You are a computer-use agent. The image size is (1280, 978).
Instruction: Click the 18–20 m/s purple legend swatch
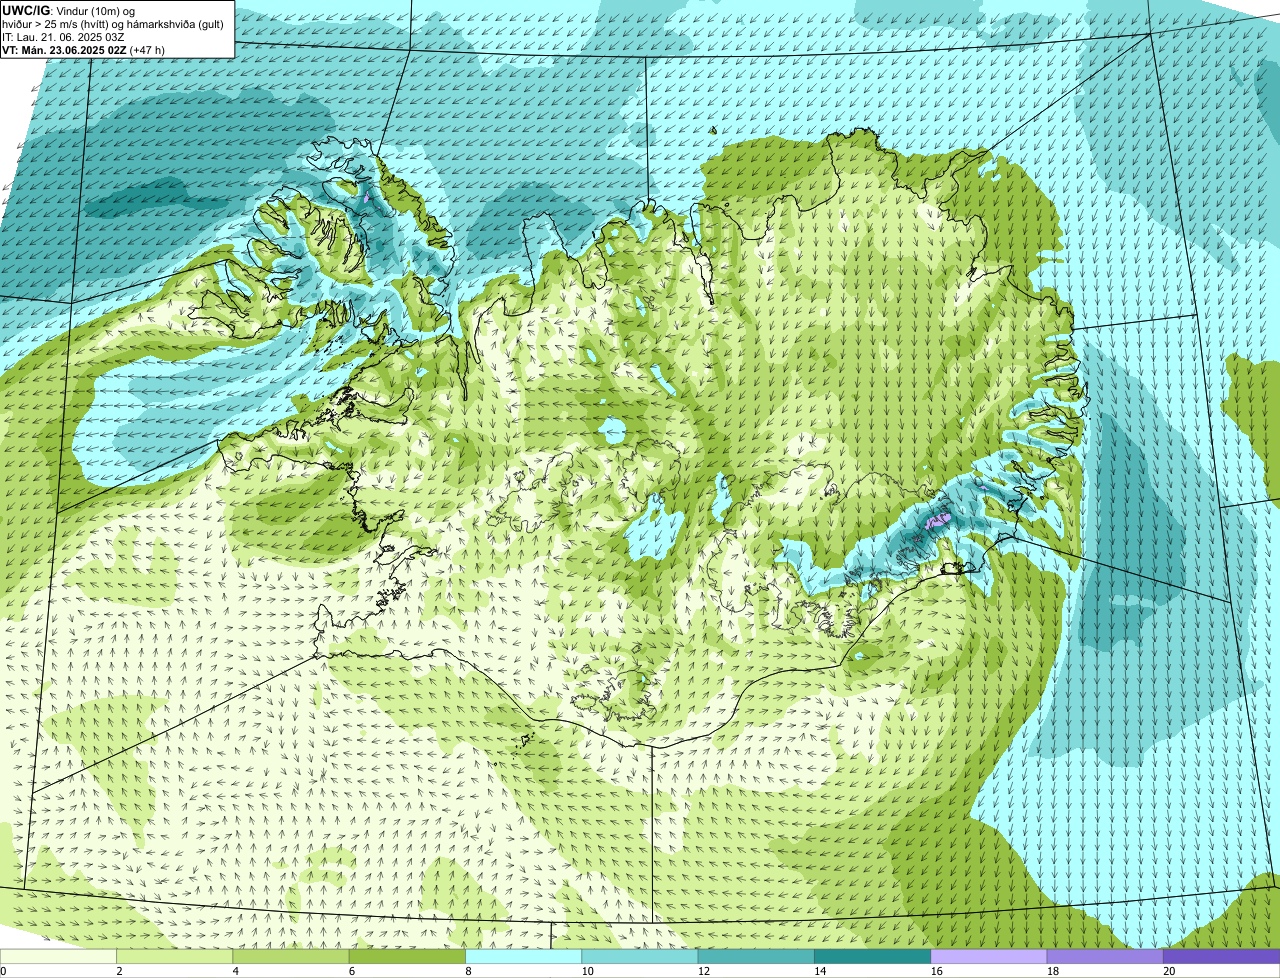coord(1105,956)
